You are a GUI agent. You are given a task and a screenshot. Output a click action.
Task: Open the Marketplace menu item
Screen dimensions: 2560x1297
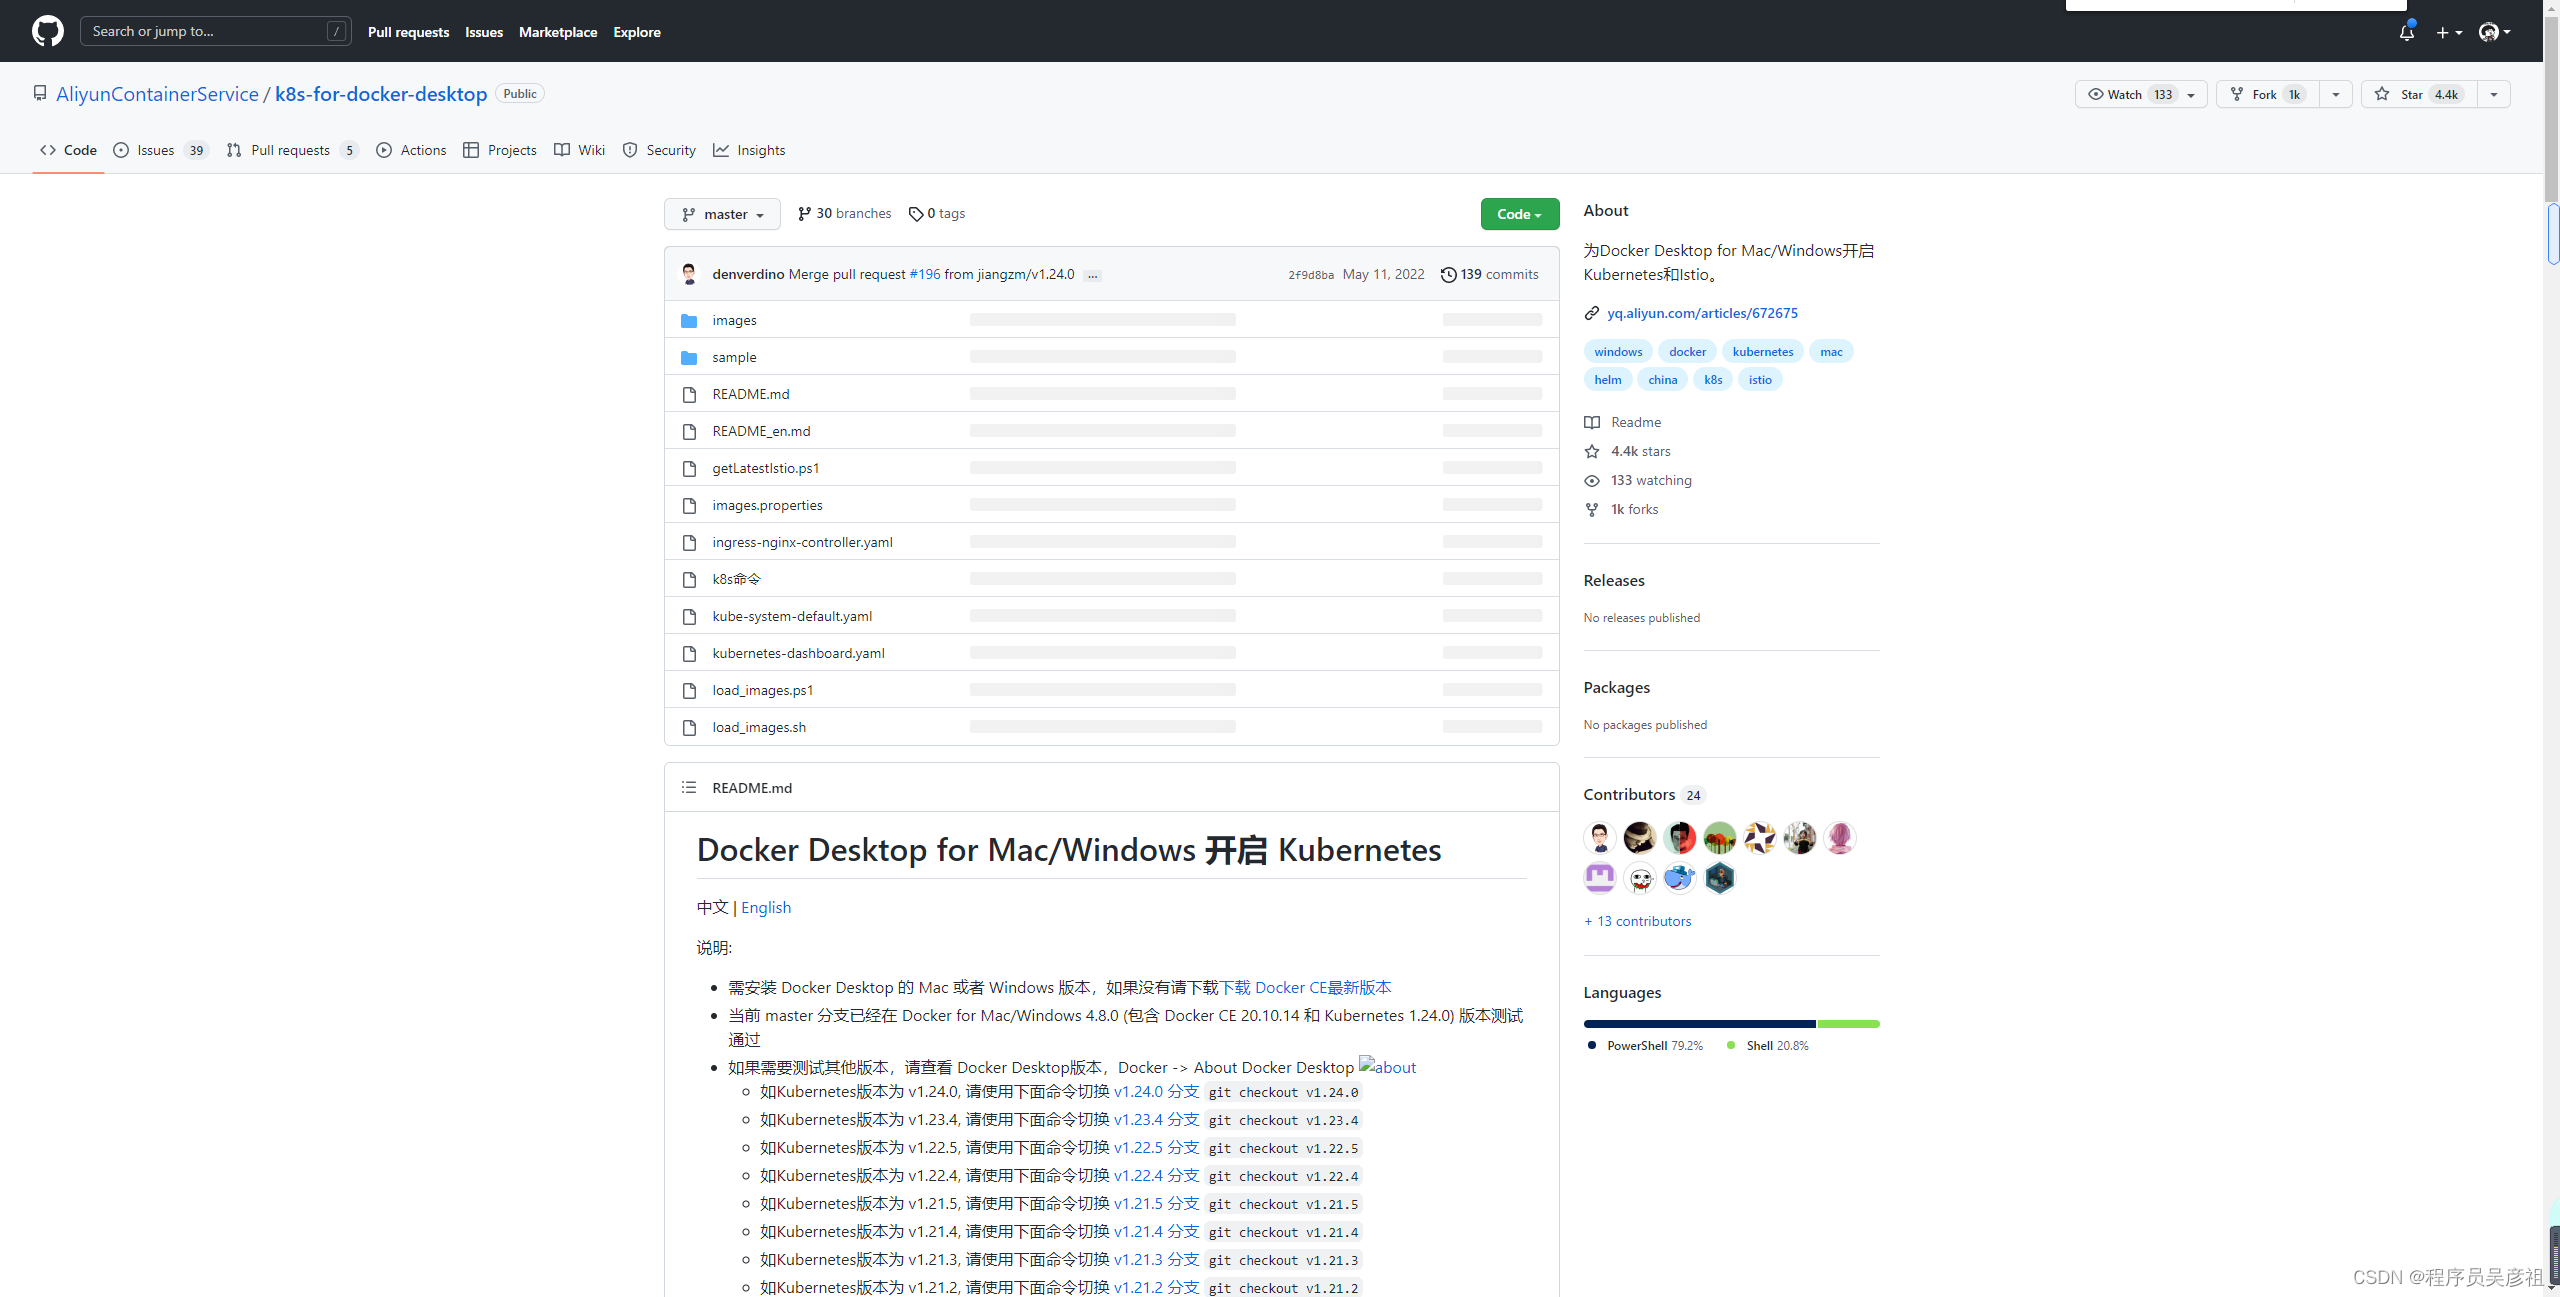click(x=558, y=31)
